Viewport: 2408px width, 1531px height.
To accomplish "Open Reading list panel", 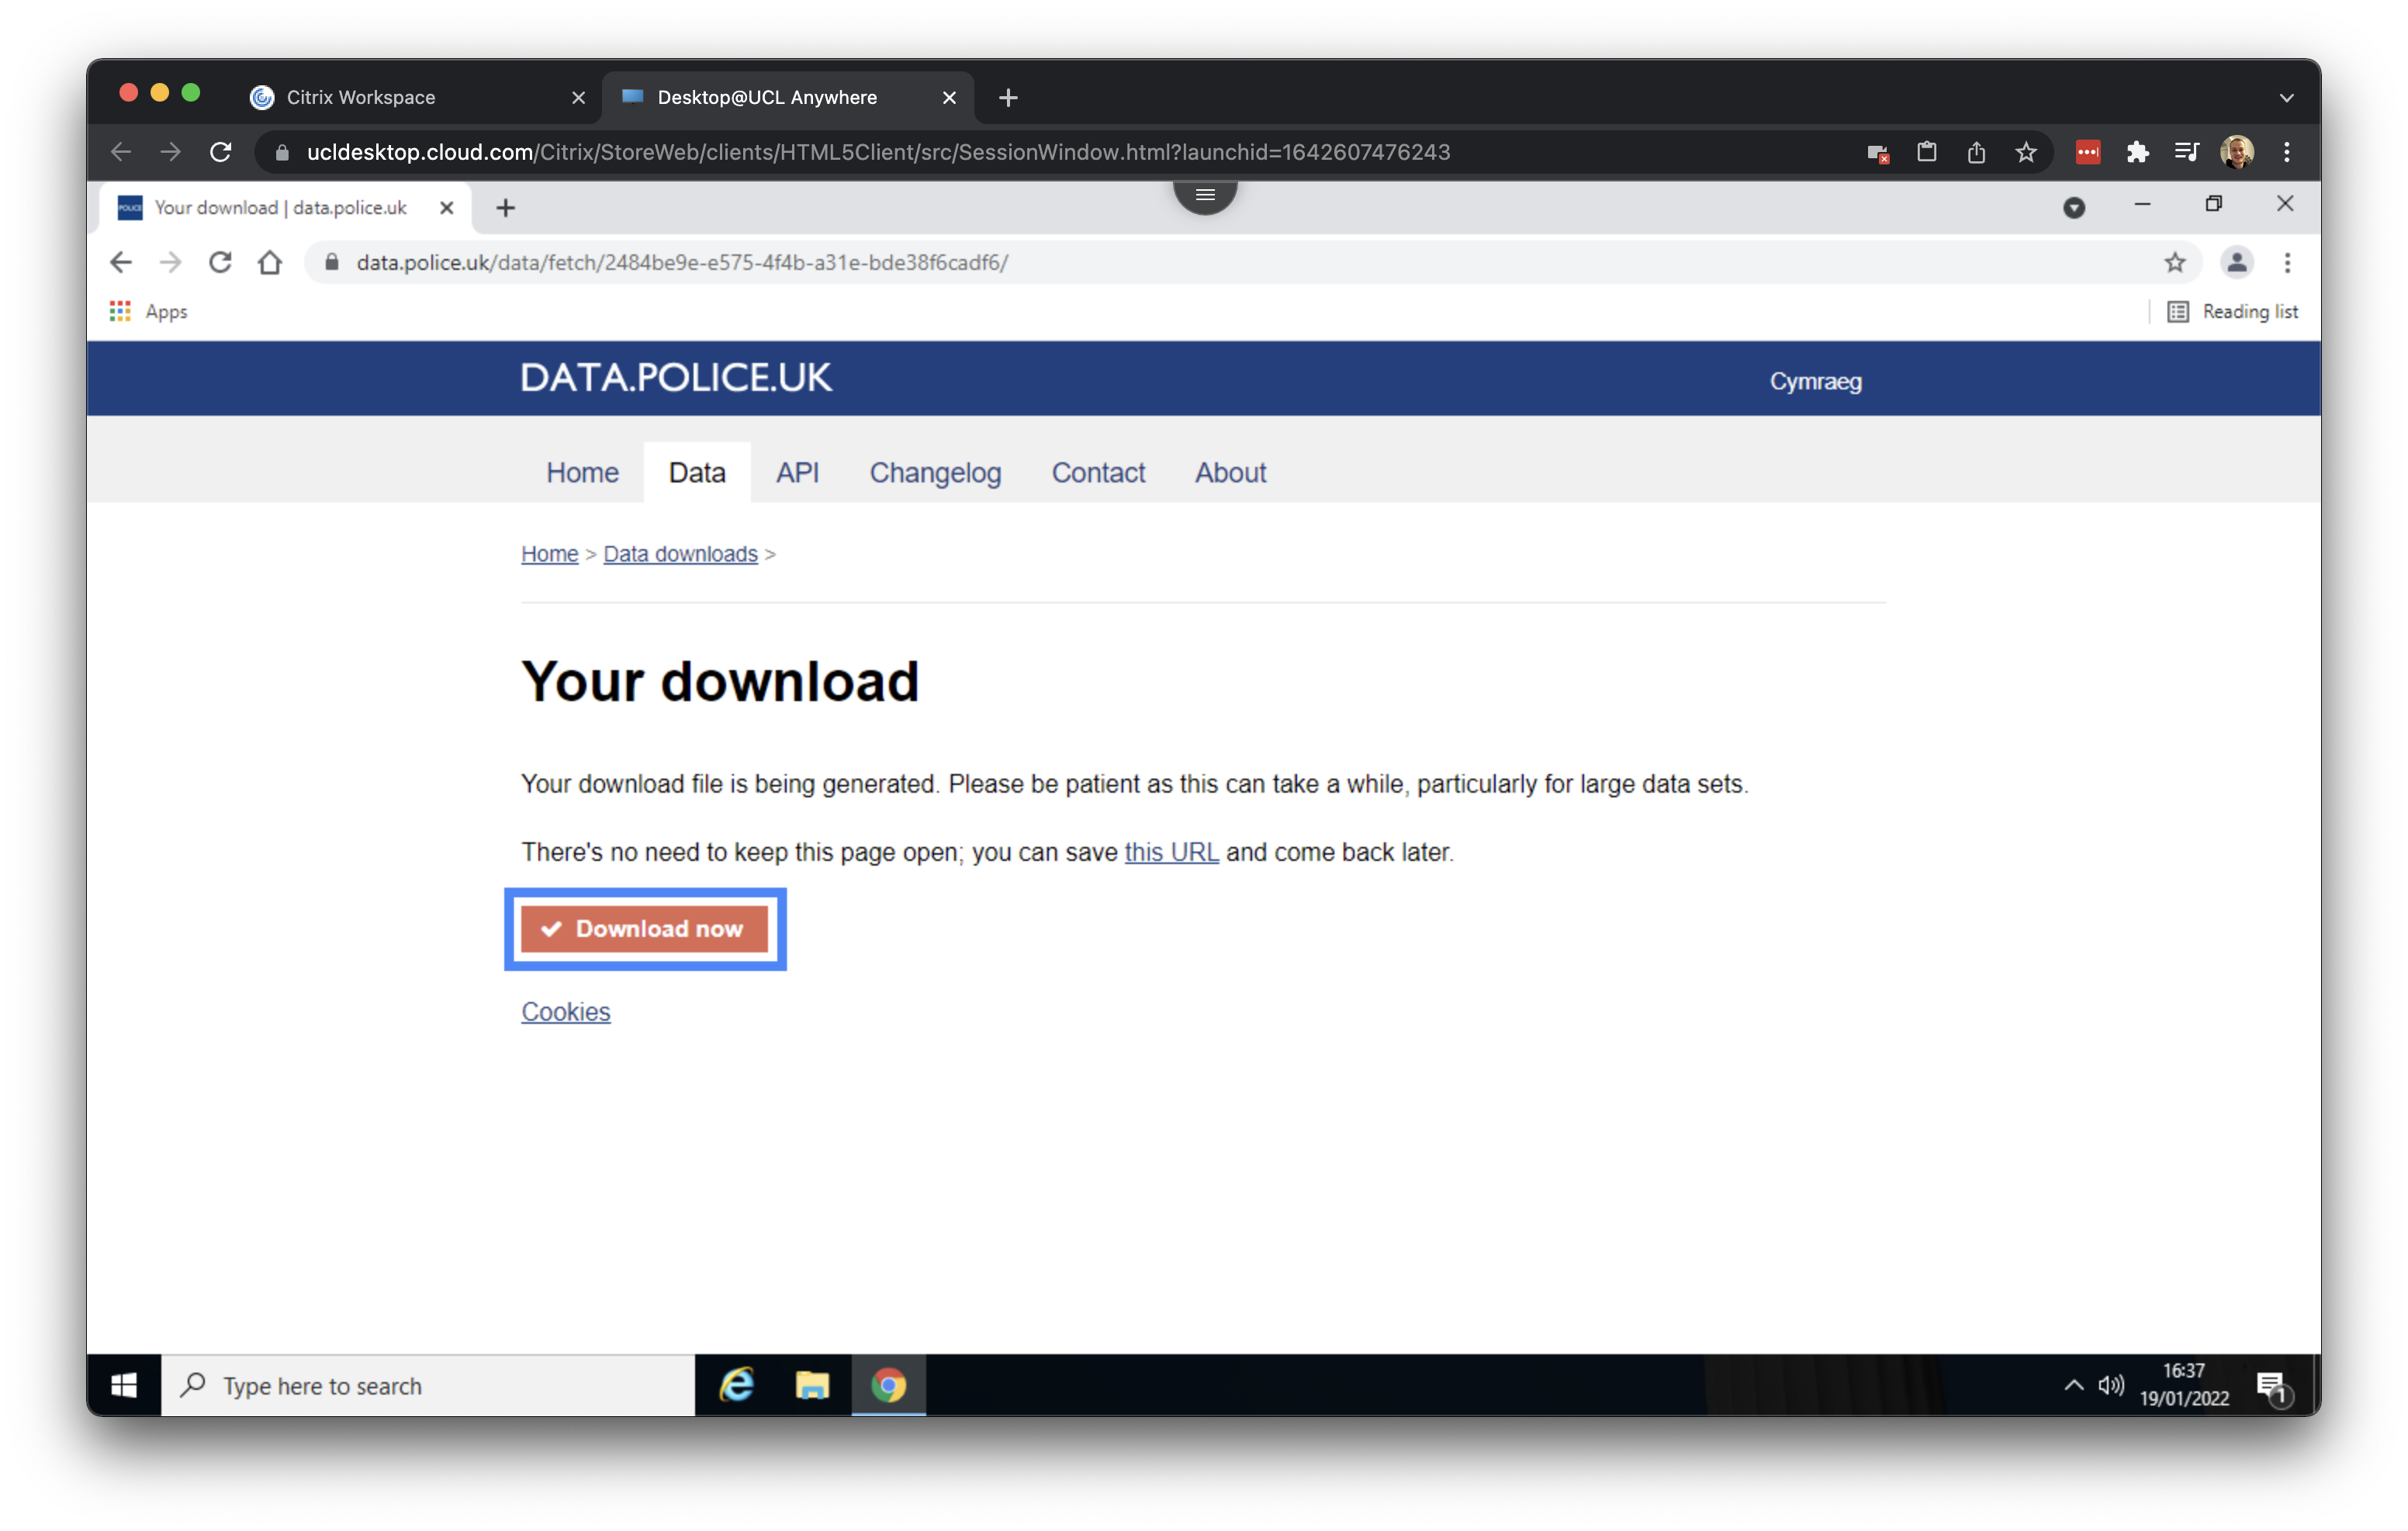I will (x=2232, y=311).
